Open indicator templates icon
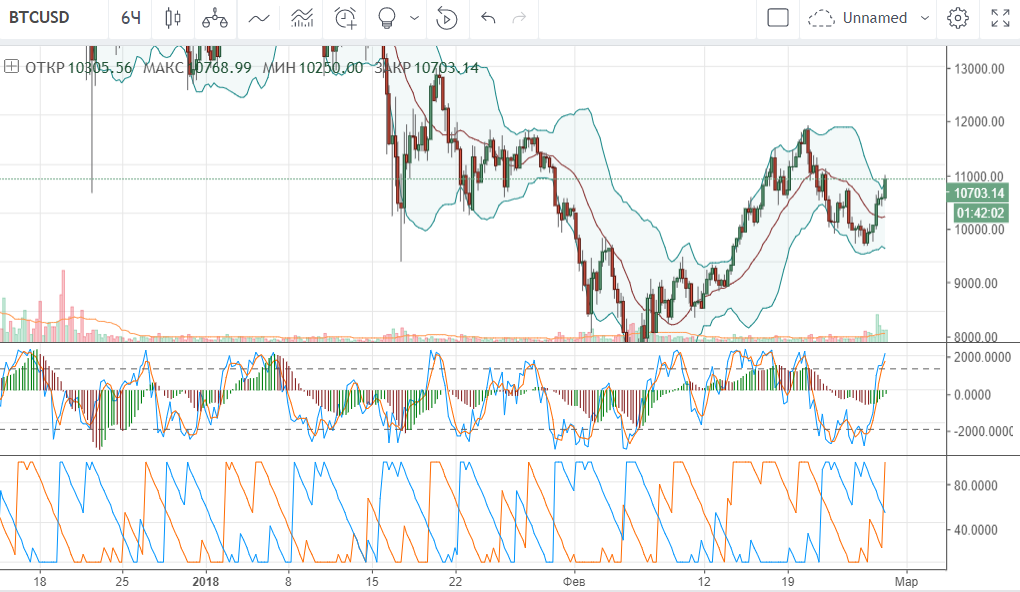The height and width of the screenshot is (592, 1020). 302,18
